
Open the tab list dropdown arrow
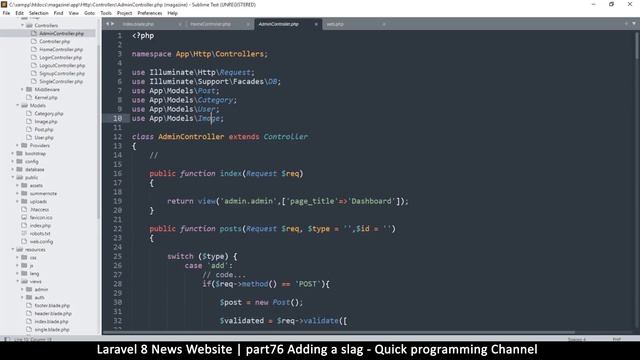click(x=634, y=24)
